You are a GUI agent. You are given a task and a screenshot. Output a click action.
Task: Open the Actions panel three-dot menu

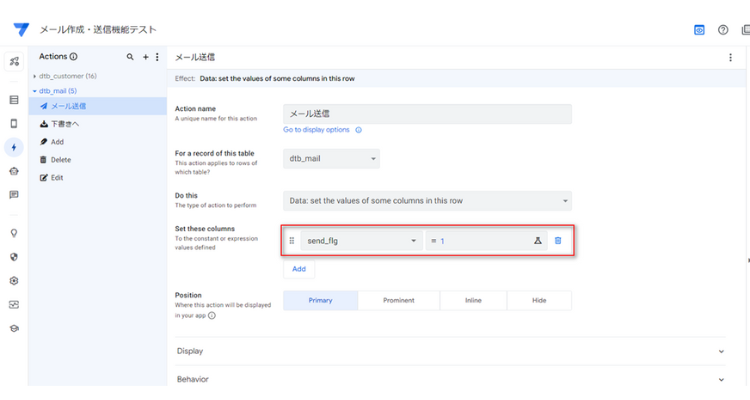click(157, 56)
